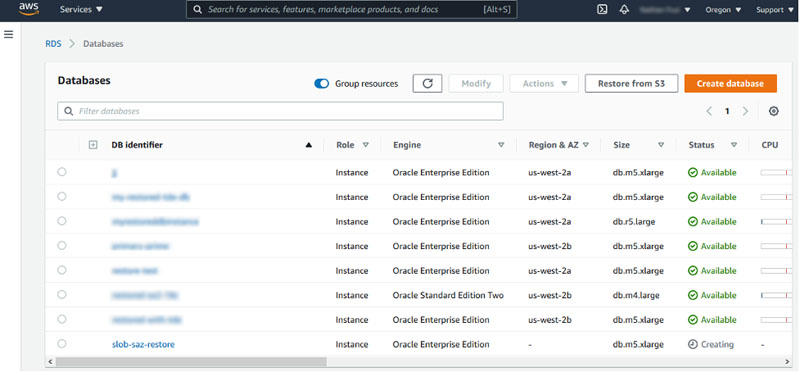Select radio for the db.r5.large instance
800x372 pixels.
[x=62, y=221]
